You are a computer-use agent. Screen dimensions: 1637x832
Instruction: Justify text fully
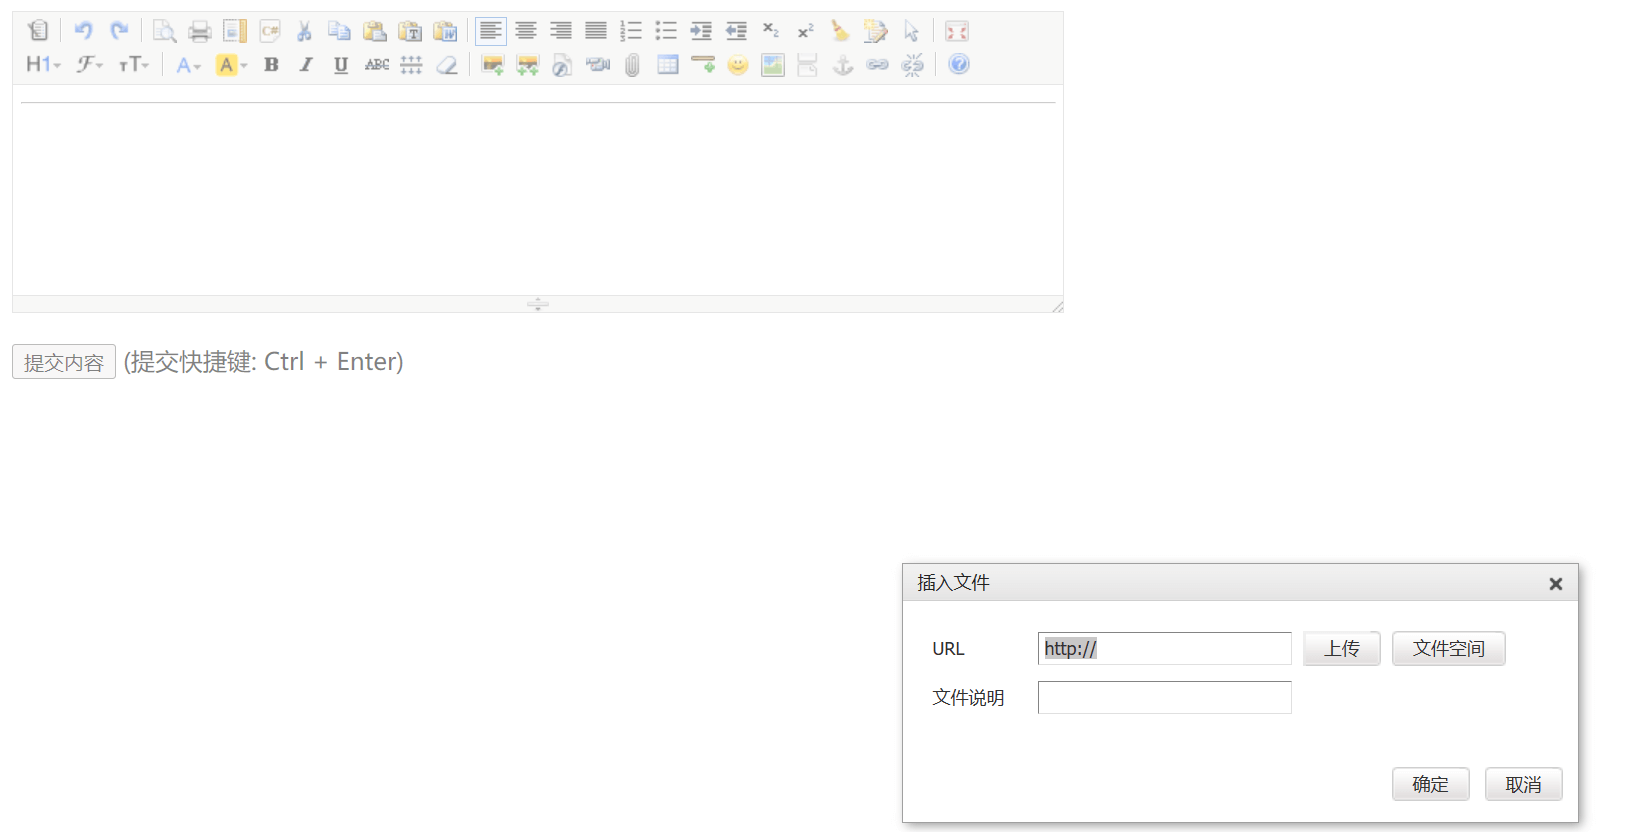click(x=596, y=31)
